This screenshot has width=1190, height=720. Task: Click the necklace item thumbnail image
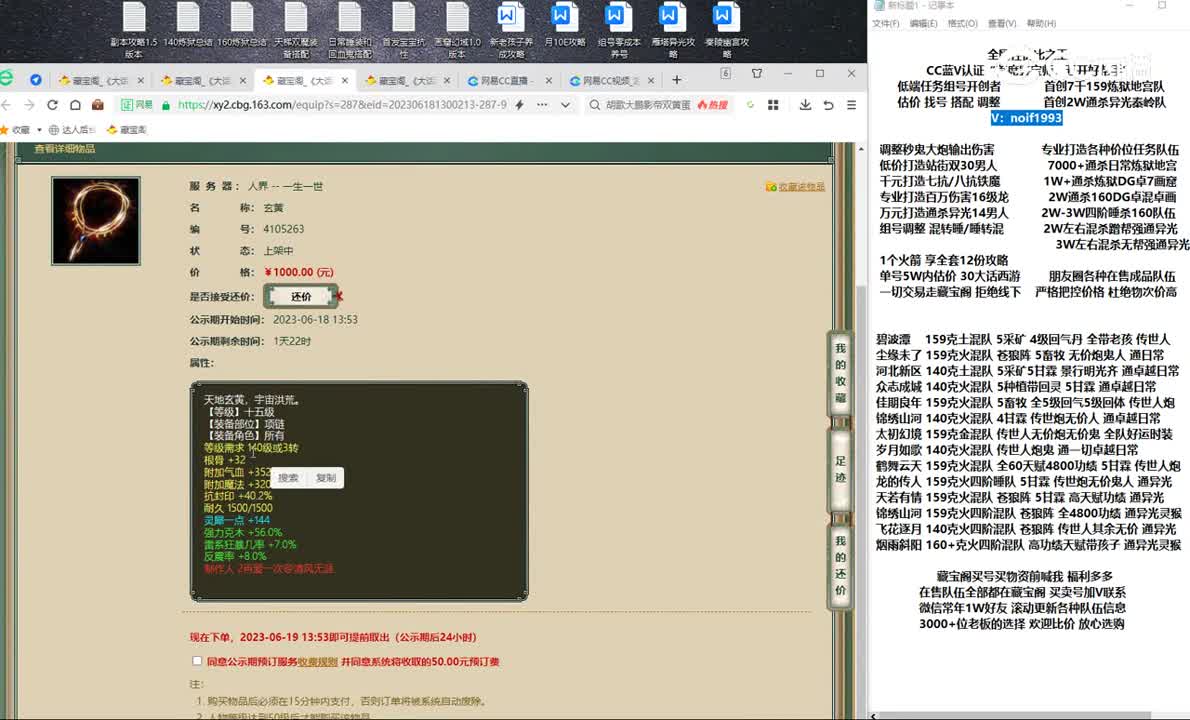96,221
